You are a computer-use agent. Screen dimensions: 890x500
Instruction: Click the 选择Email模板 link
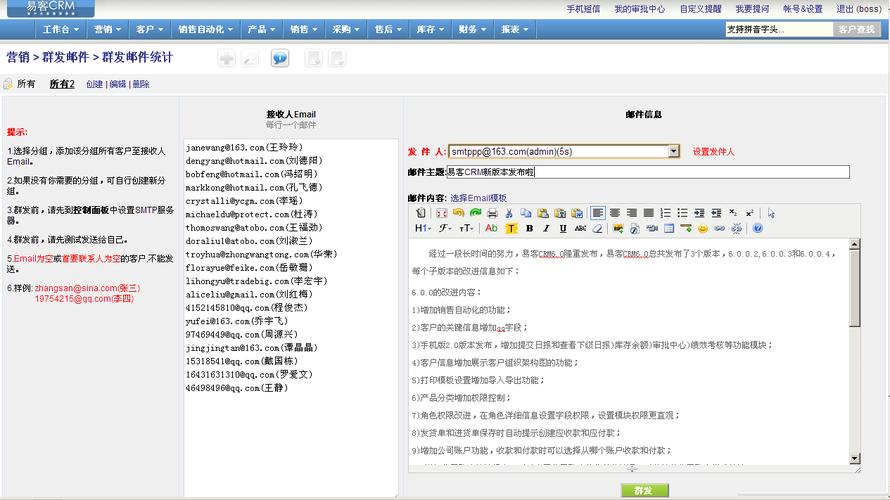click(x=478, y=198)
